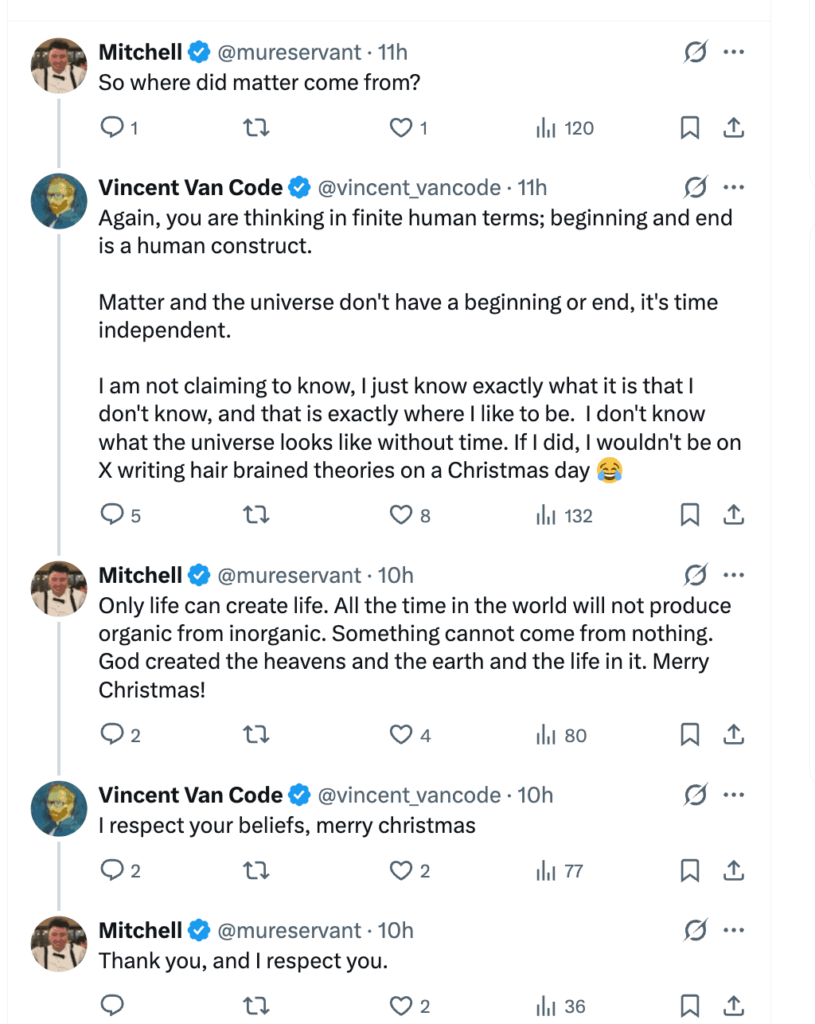Click the 11h timestamp on Vincent's post
Screen dimensions: 815x1024
click(533, 187)
